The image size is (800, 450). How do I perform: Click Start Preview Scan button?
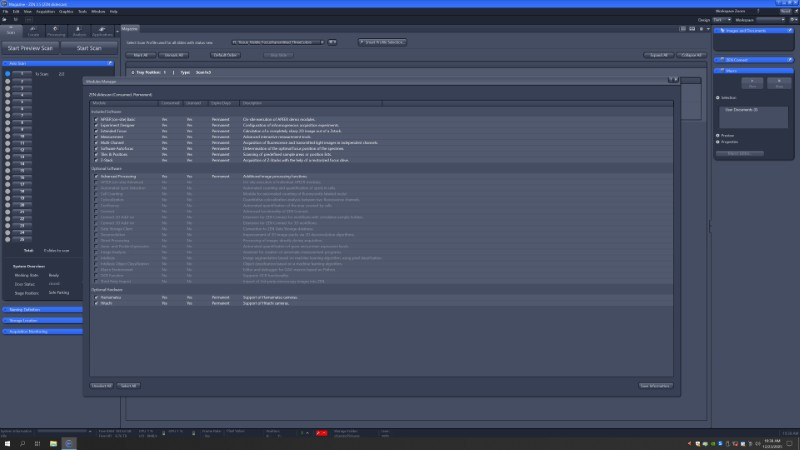point(29,47)
